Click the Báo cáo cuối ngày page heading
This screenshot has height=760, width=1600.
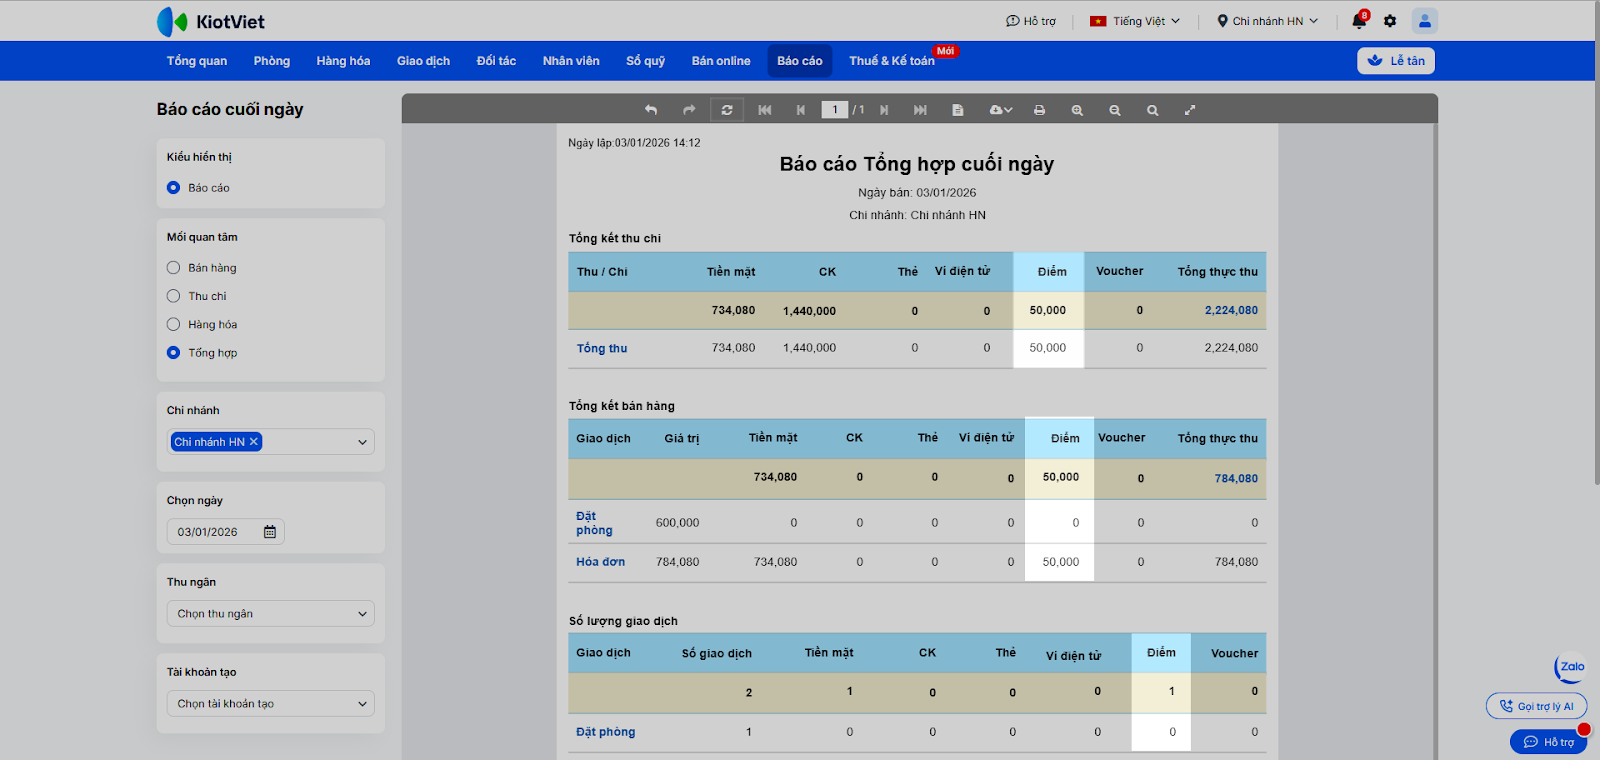click(230, 109)
